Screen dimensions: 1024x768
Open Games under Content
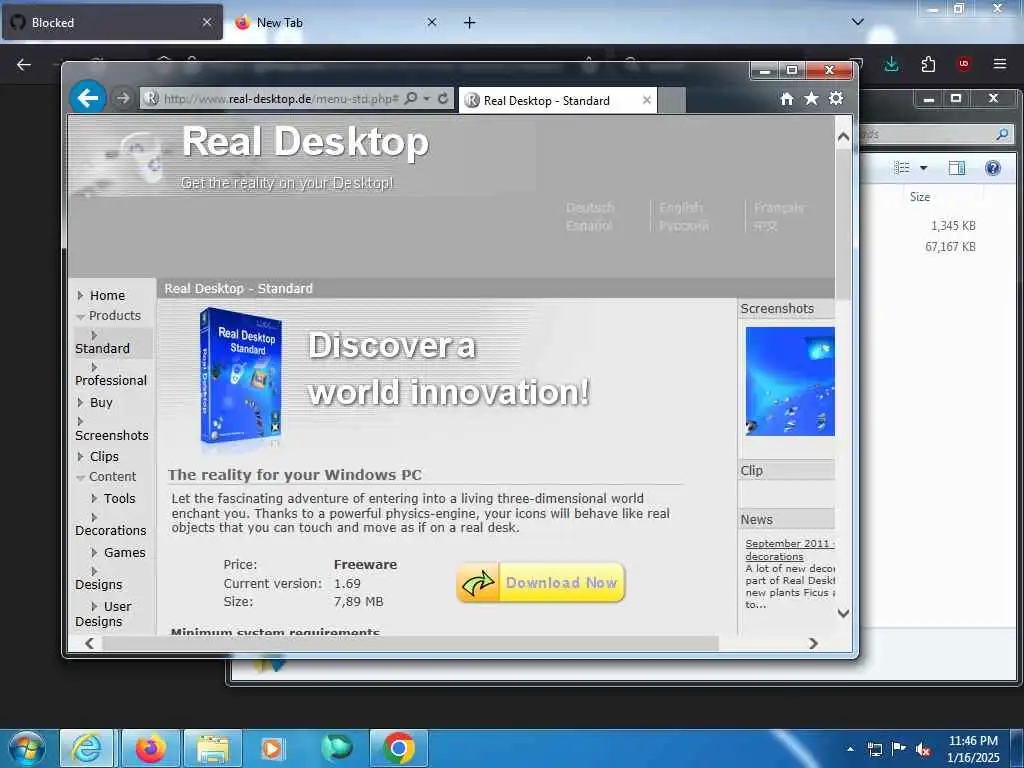coord(125,552)
